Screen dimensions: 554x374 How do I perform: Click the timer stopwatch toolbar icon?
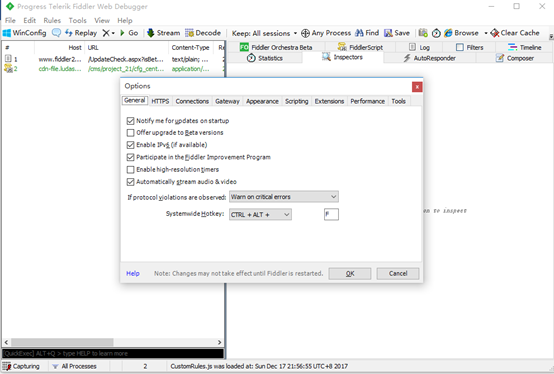coord(436,33)
